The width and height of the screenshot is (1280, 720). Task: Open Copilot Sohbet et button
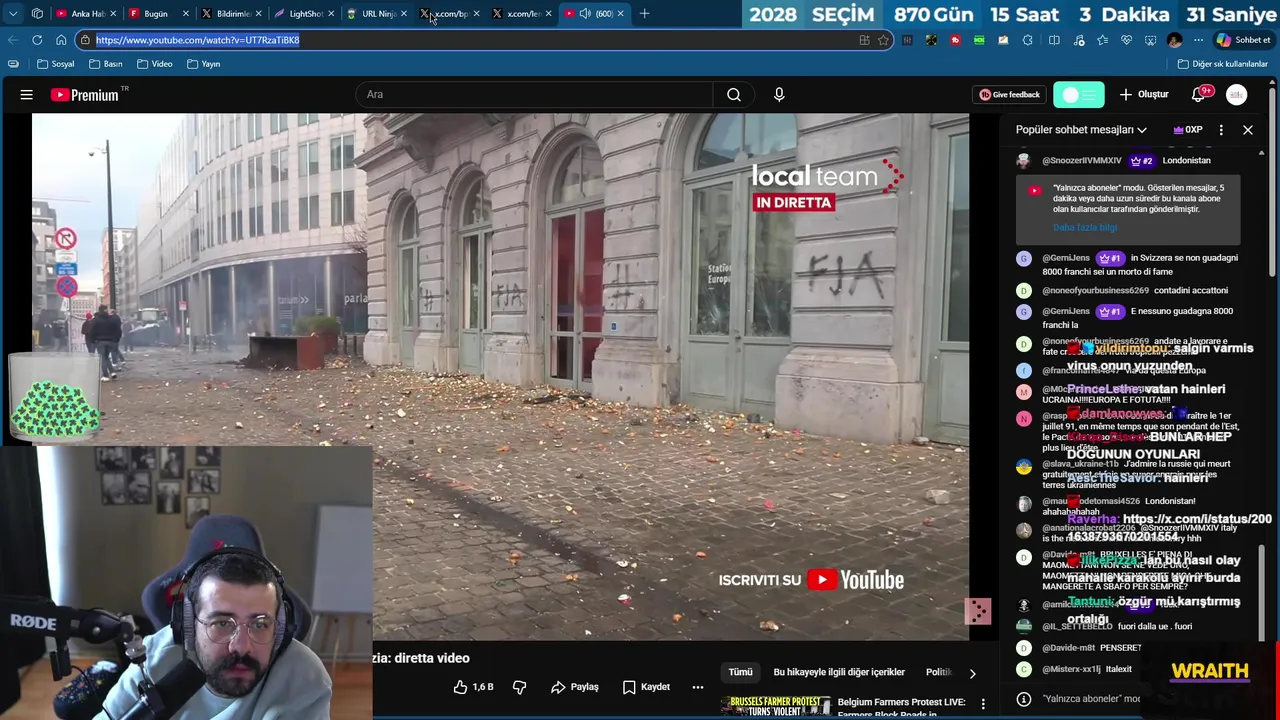[1243, 40]
